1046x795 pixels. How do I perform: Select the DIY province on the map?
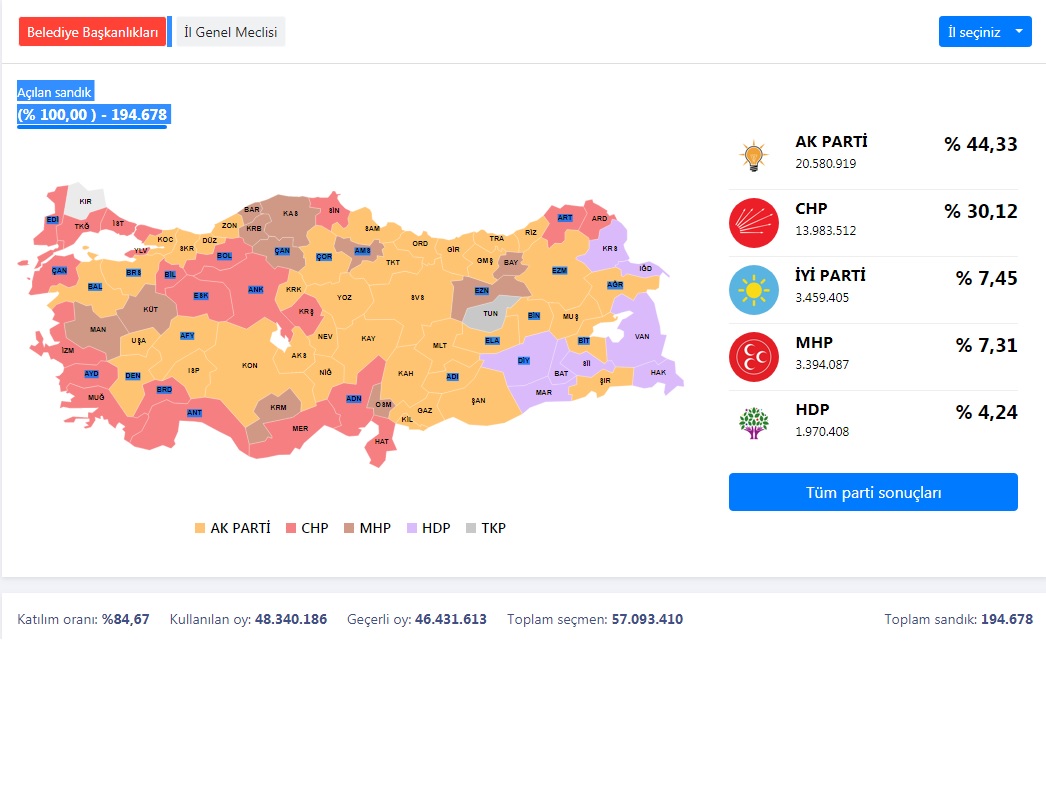(x=524, y=361)
